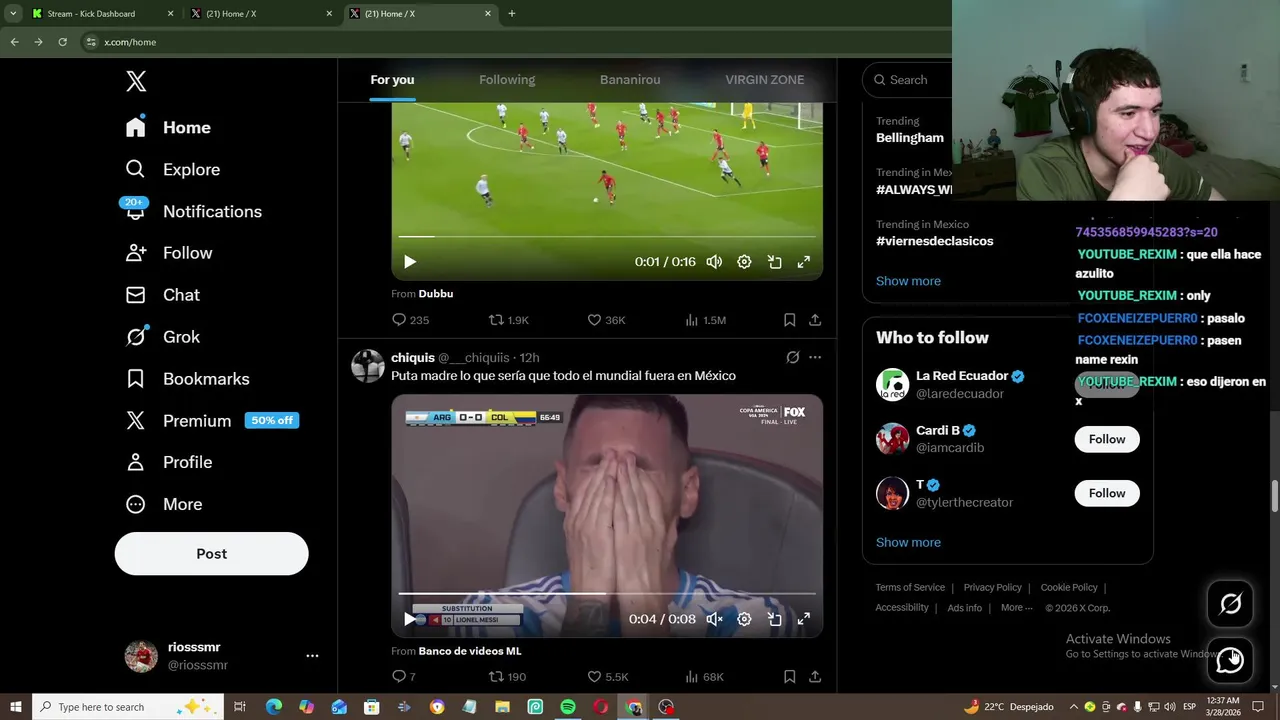Open more options on chiquis post
The width and height of the screenshot is (1280, 720).
[x=815, y=357]
